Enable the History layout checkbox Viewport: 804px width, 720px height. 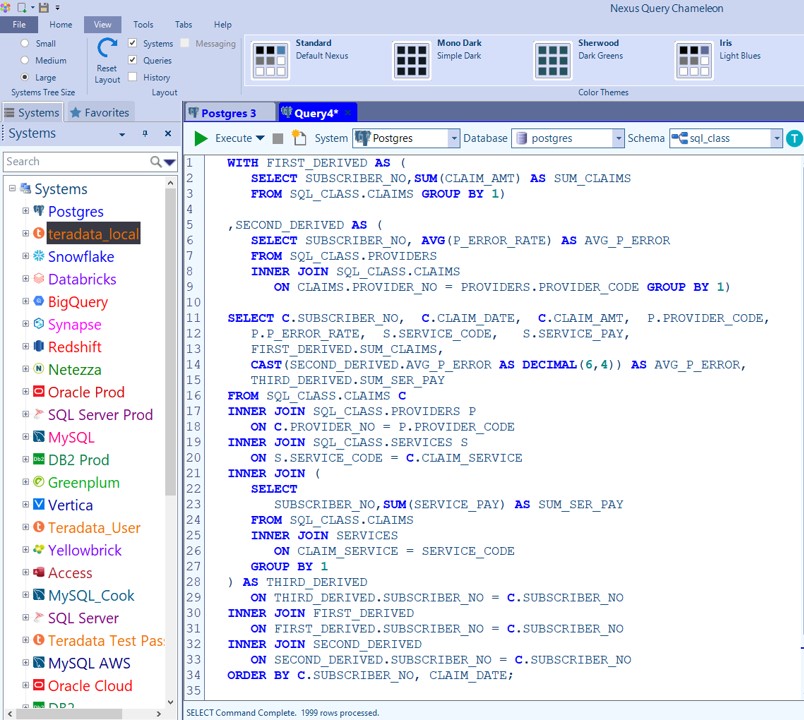(x=133, y=77)
